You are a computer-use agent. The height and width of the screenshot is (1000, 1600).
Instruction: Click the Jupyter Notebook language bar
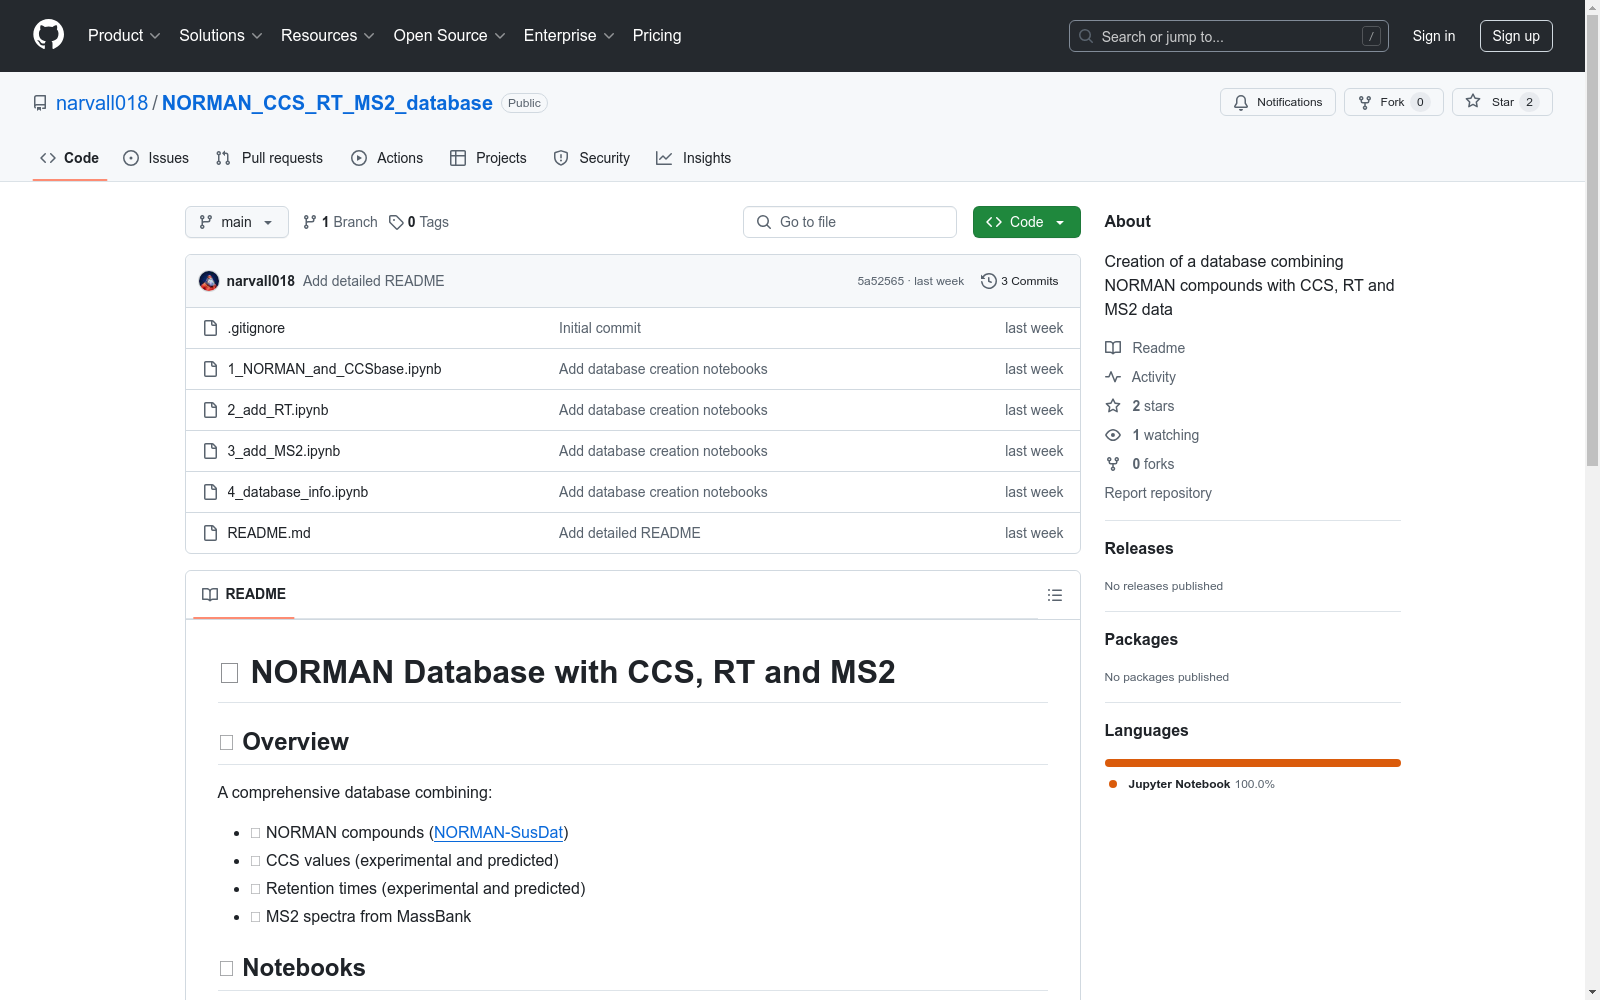[1252, 763]
